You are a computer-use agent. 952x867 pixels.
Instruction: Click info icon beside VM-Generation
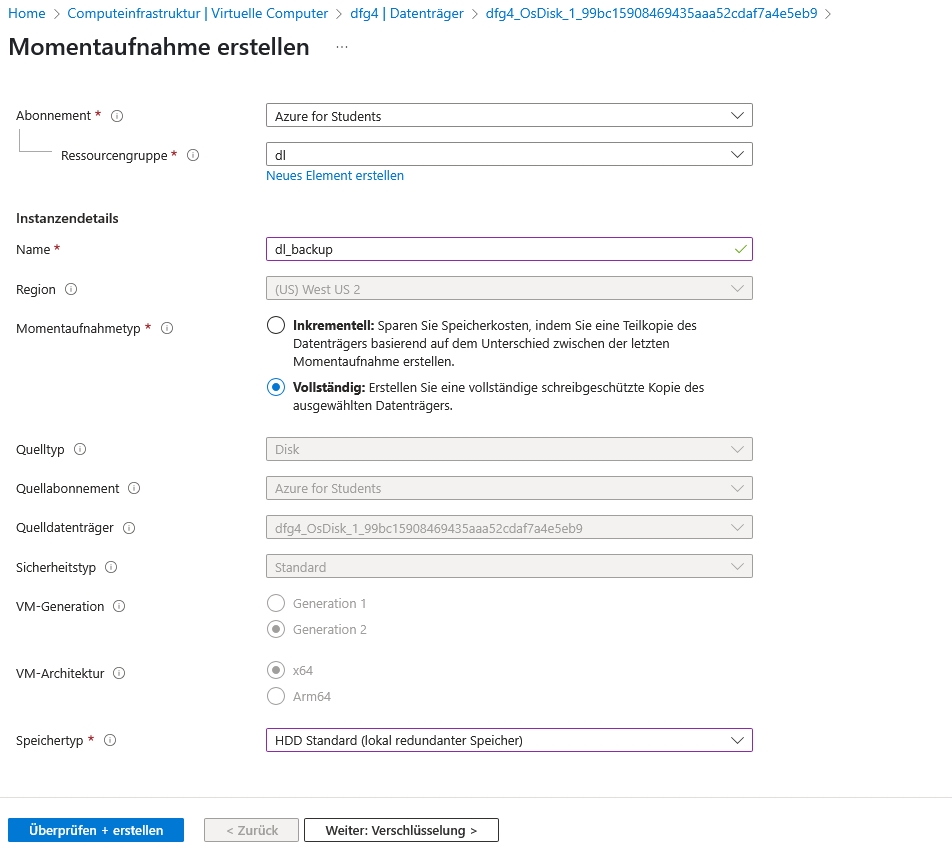[x=119, y=606]
